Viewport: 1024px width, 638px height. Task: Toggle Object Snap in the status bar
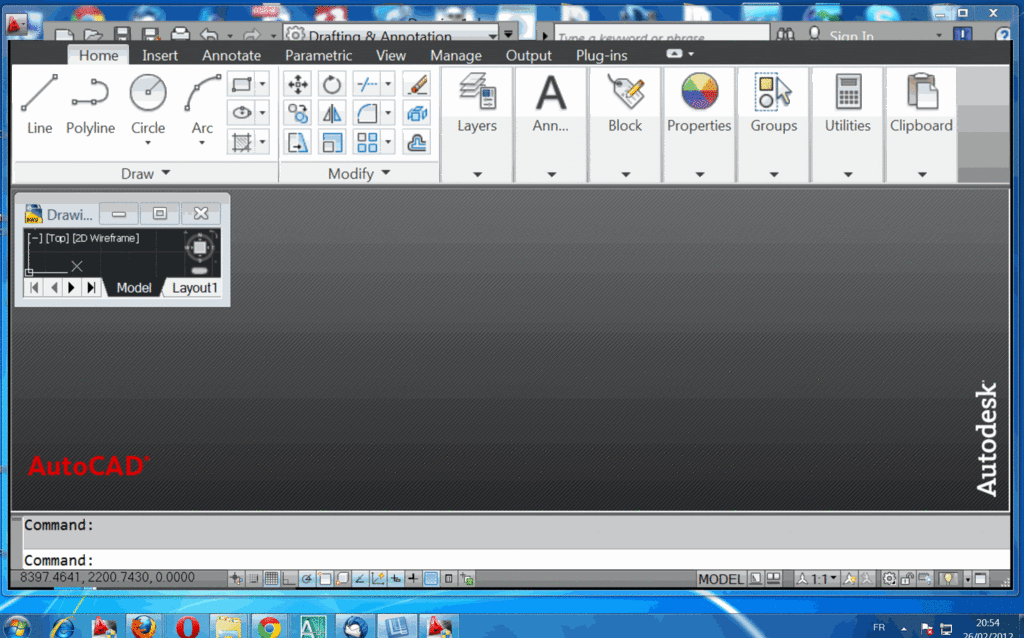point(325,578)
